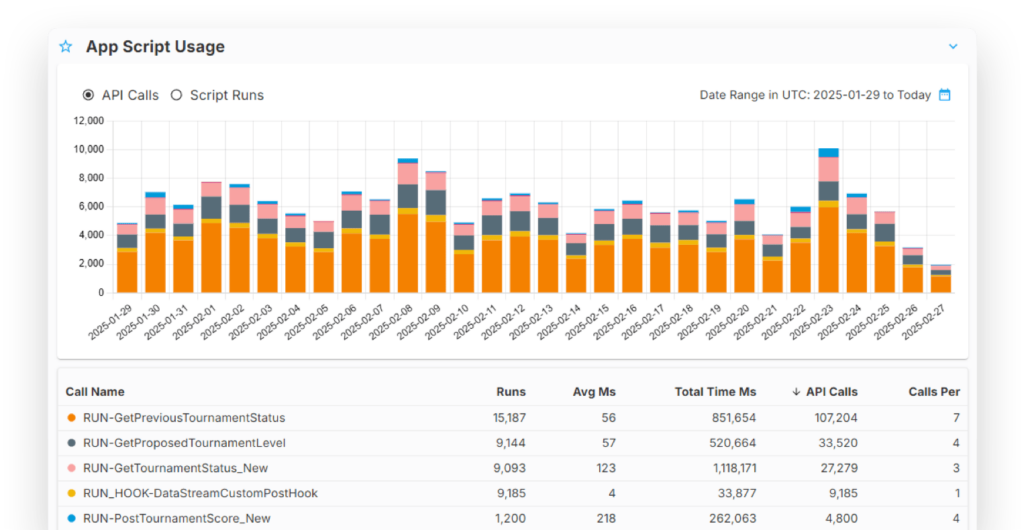Open RUN-PostTournamentScore_New row
The height and width of the screenshot is (530, 1024).
point(513,518)
